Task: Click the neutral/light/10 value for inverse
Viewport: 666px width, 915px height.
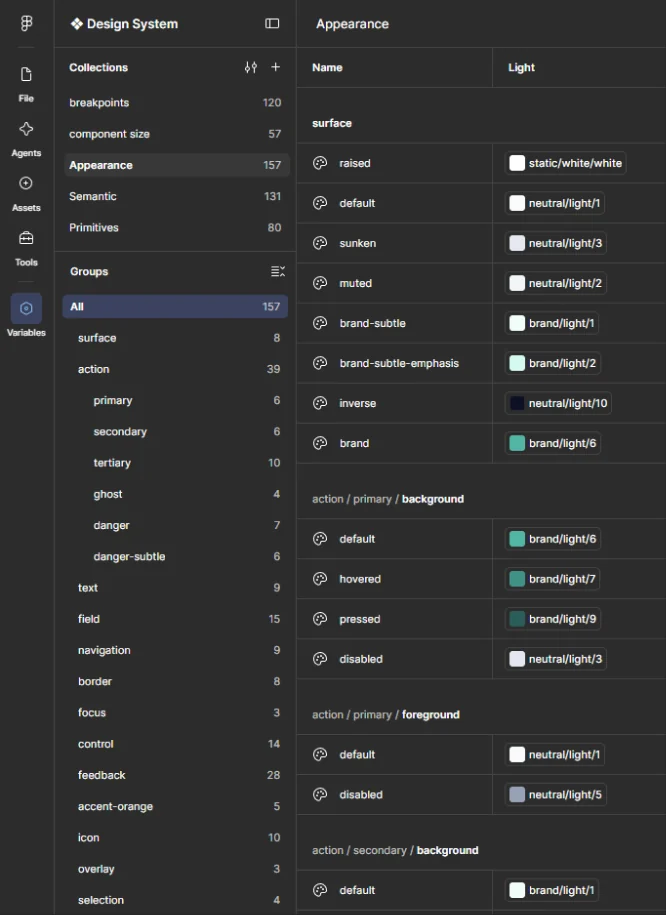Action: [558, 403]
